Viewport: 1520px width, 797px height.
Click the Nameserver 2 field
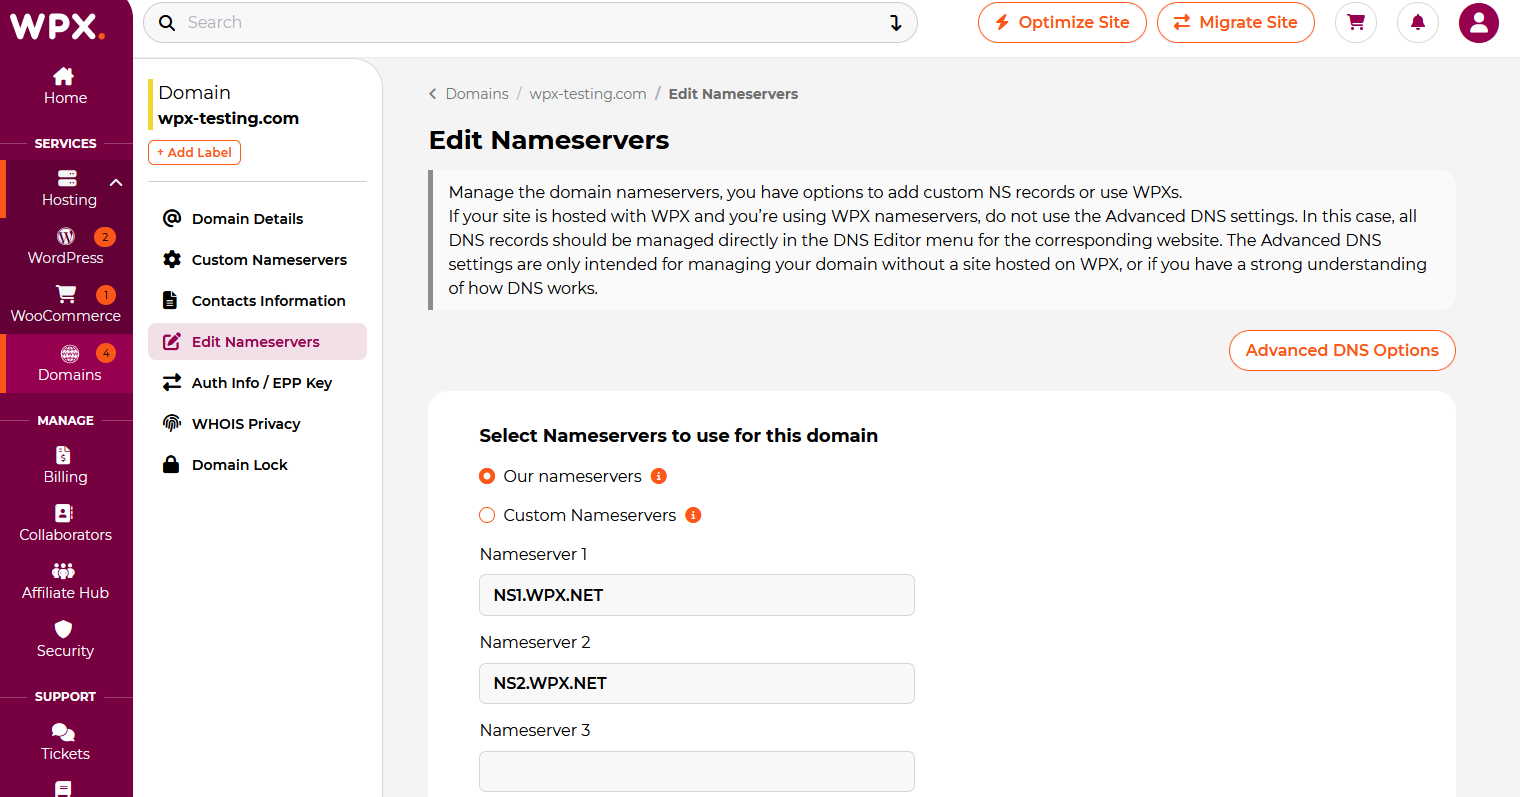tap(697, 683)
